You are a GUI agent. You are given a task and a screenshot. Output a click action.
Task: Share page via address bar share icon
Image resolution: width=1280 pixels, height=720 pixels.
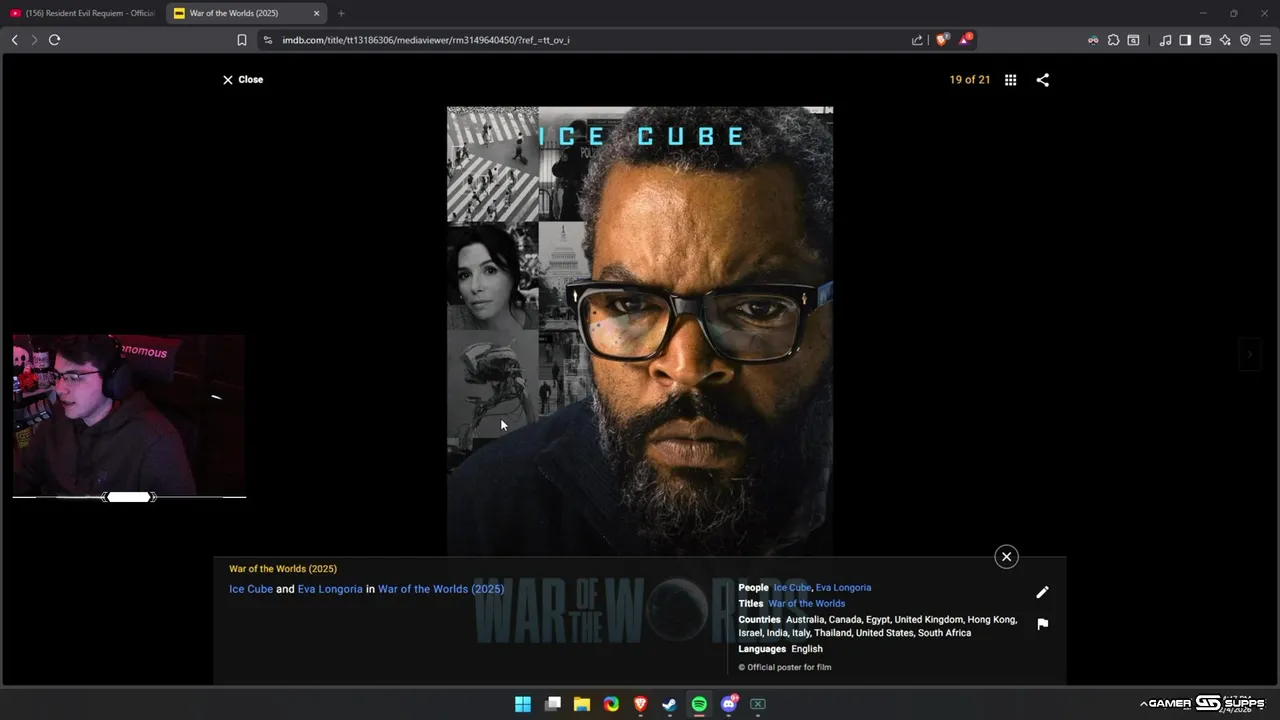(x=917, y=40)
